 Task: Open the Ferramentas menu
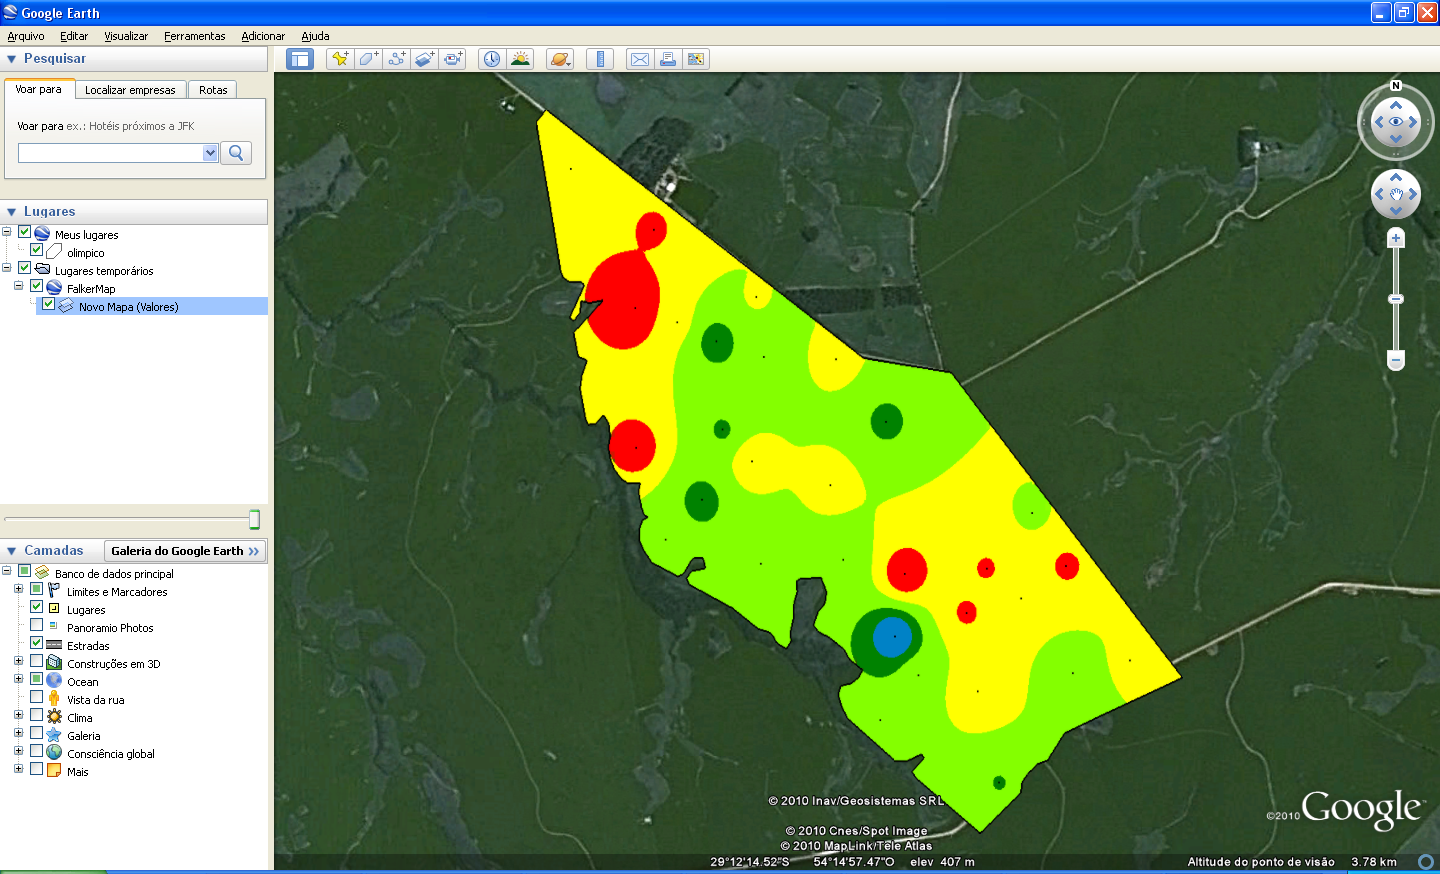pos(194,36)
